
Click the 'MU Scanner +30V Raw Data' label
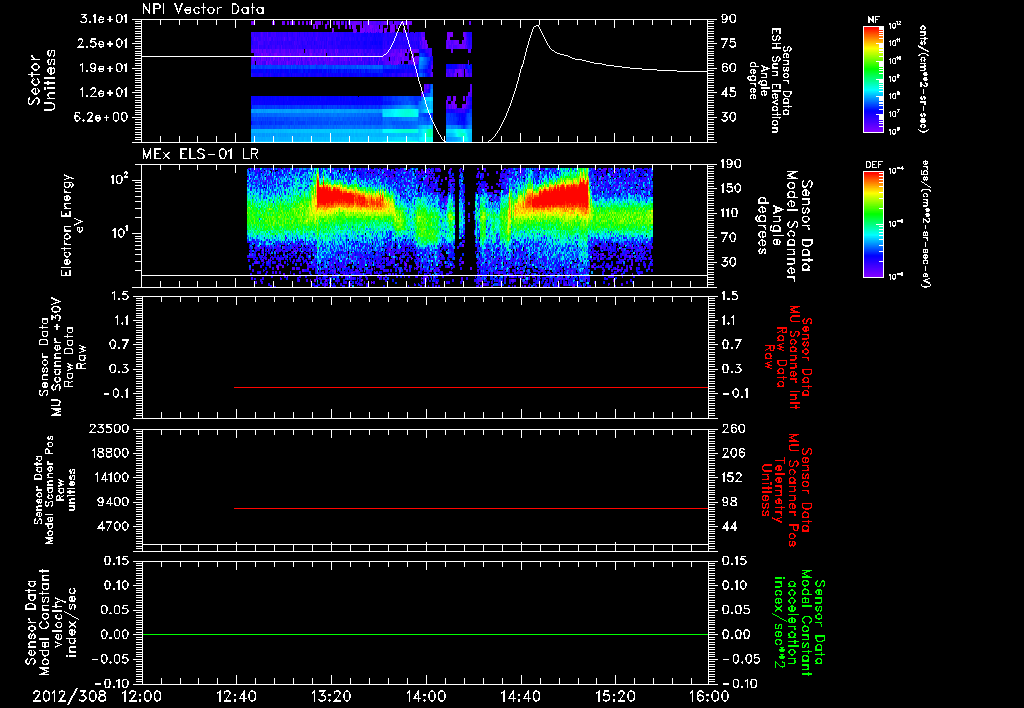(x=62, y=357)
